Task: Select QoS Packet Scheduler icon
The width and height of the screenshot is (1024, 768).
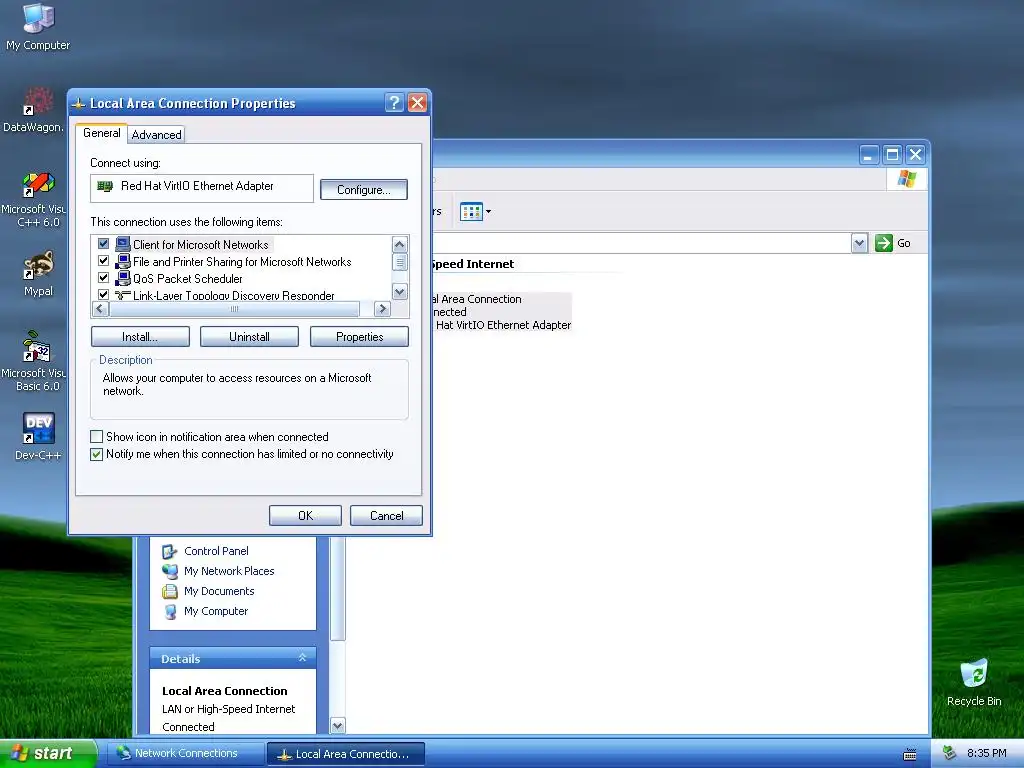Action: click(123, 278)
